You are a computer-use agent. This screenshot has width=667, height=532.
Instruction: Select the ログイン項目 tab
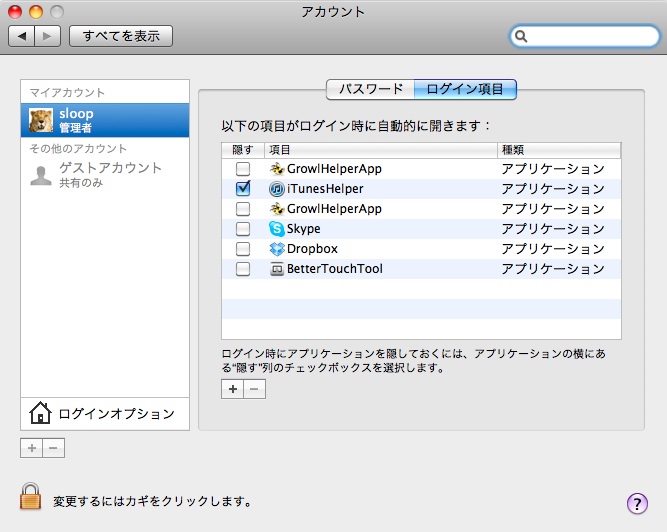(465, 89)
